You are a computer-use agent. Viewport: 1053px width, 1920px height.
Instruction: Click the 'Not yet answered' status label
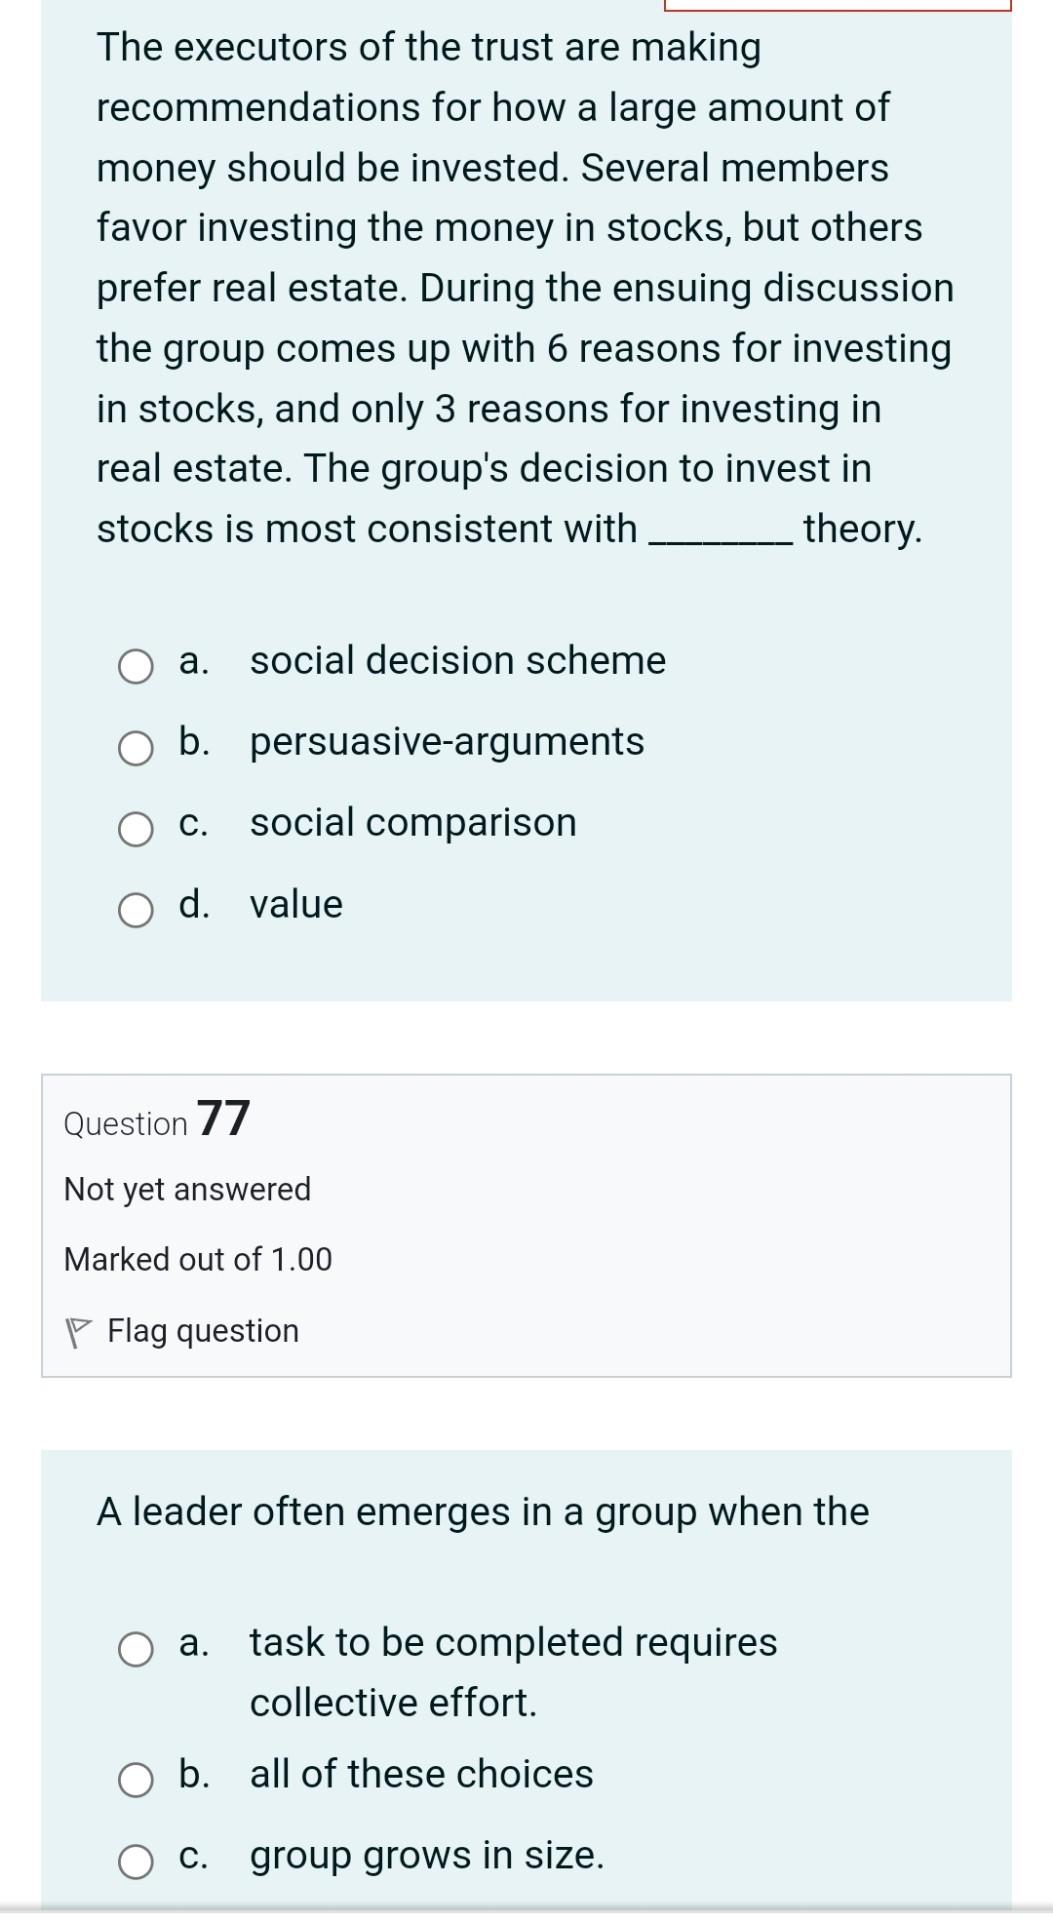pyautogui.click(x=187, y=1189)
